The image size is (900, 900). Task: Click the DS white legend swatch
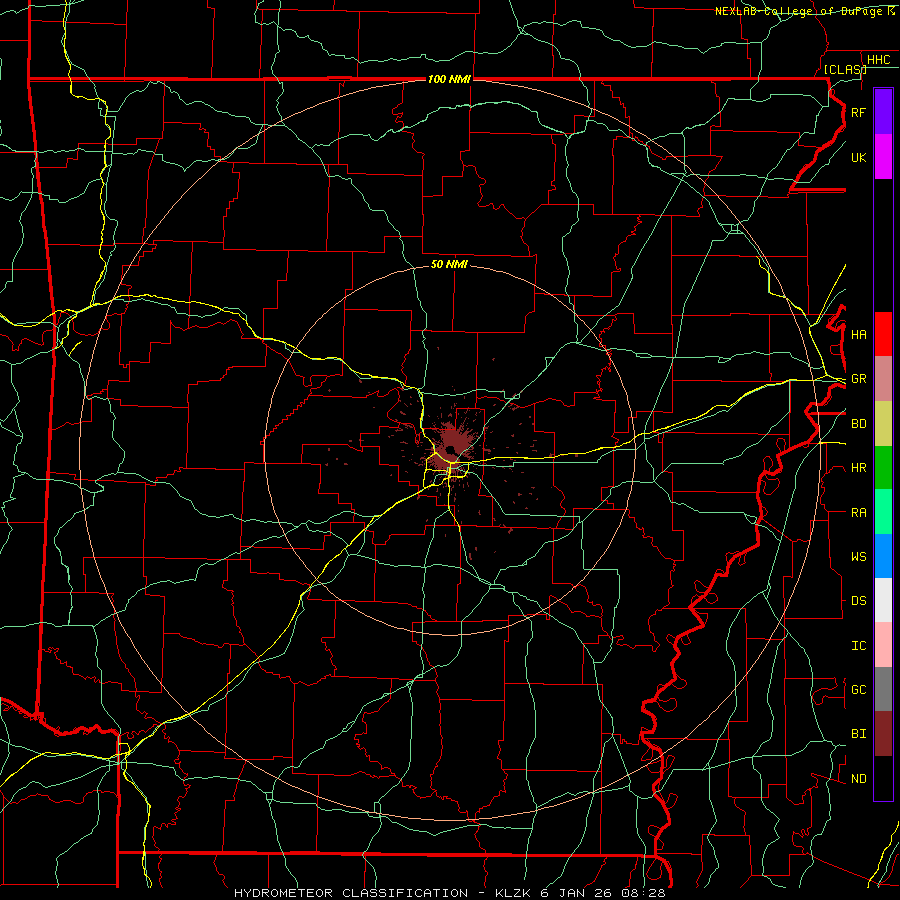pyautogui.click(x=883, y=600)
